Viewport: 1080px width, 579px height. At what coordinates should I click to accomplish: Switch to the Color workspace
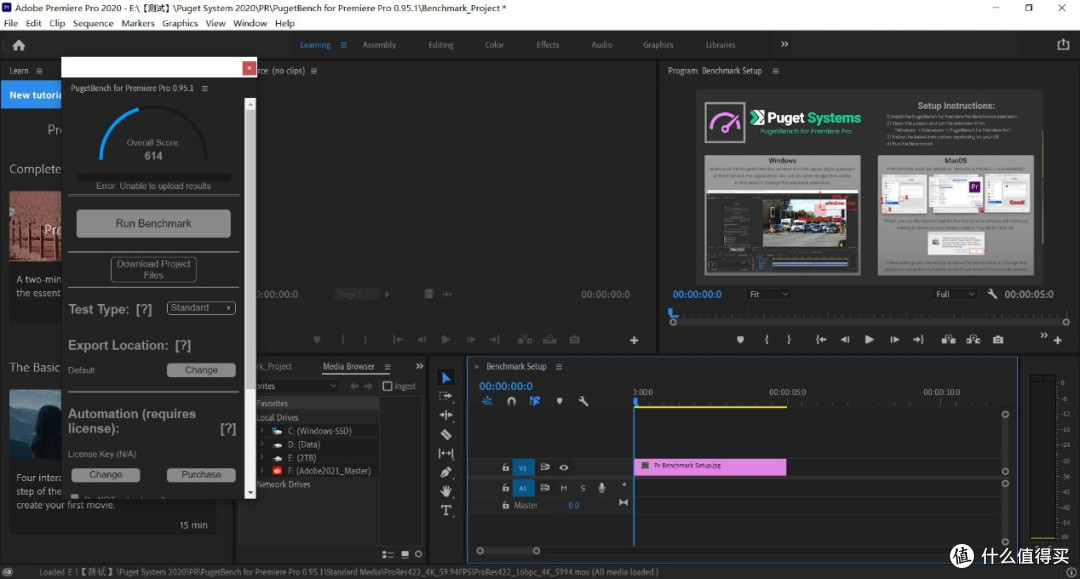point(494,45)
